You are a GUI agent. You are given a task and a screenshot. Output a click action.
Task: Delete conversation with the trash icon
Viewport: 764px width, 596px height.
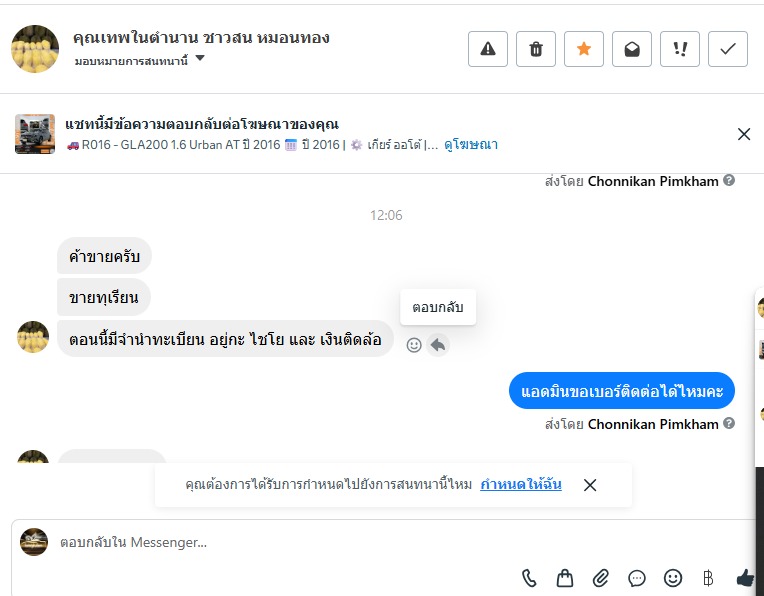pos(536,49)
